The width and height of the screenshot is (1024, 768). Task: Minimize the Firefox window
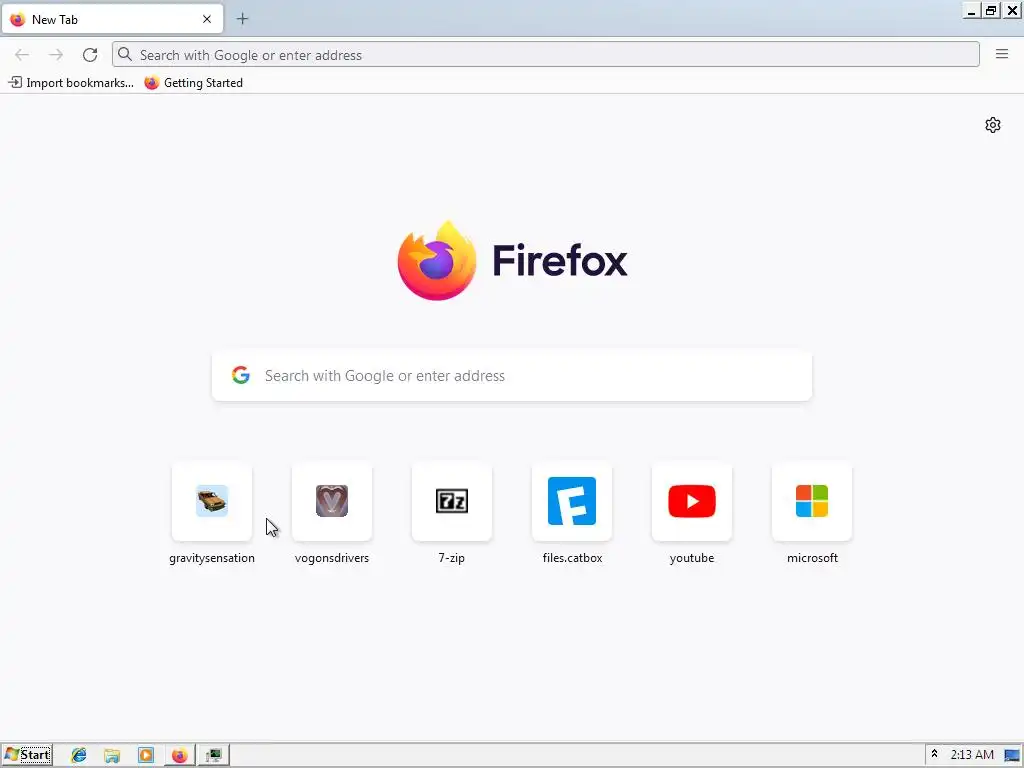point(972,10)
